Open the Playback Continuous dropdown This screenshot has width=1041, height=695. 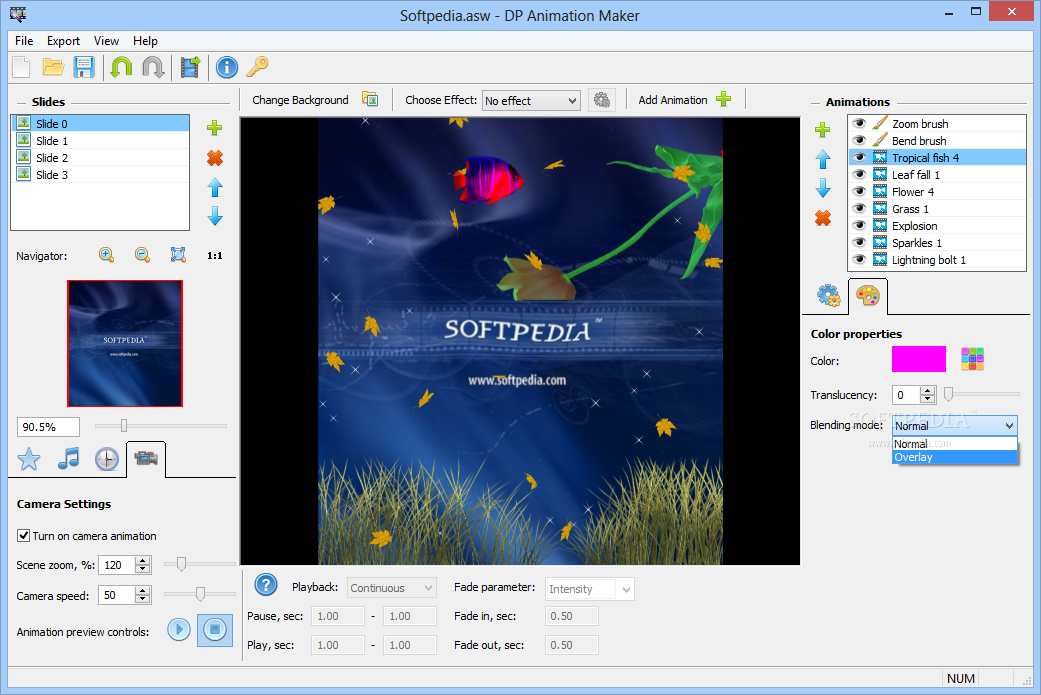coord(392,587)
